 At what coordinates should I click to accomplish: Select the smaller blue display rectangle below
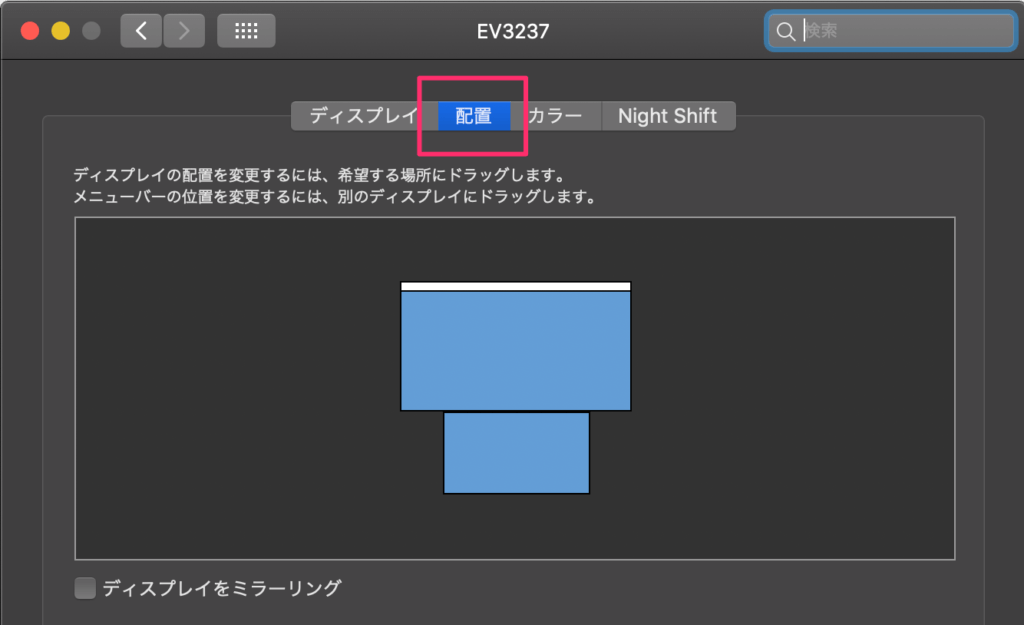tap(516, 453)
